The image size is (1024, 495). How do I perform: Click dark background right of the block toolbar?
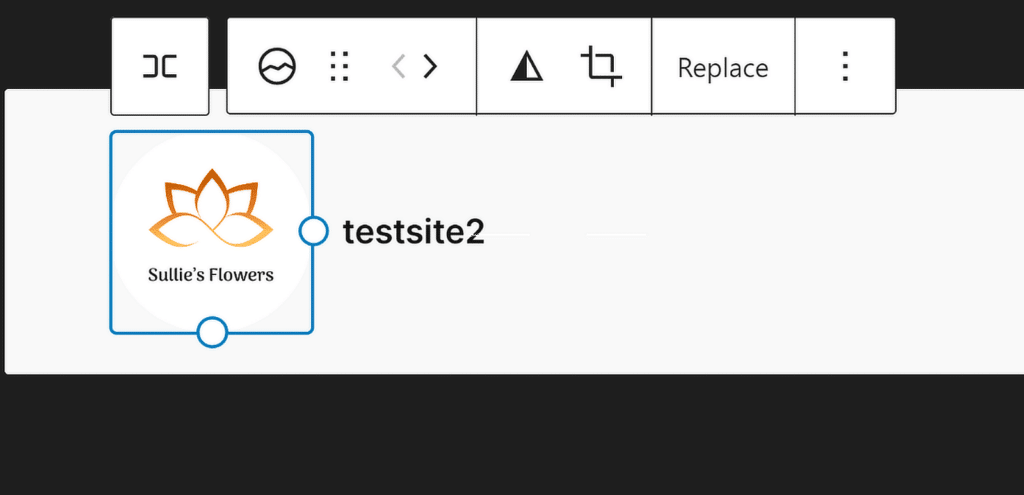[960, 45]
